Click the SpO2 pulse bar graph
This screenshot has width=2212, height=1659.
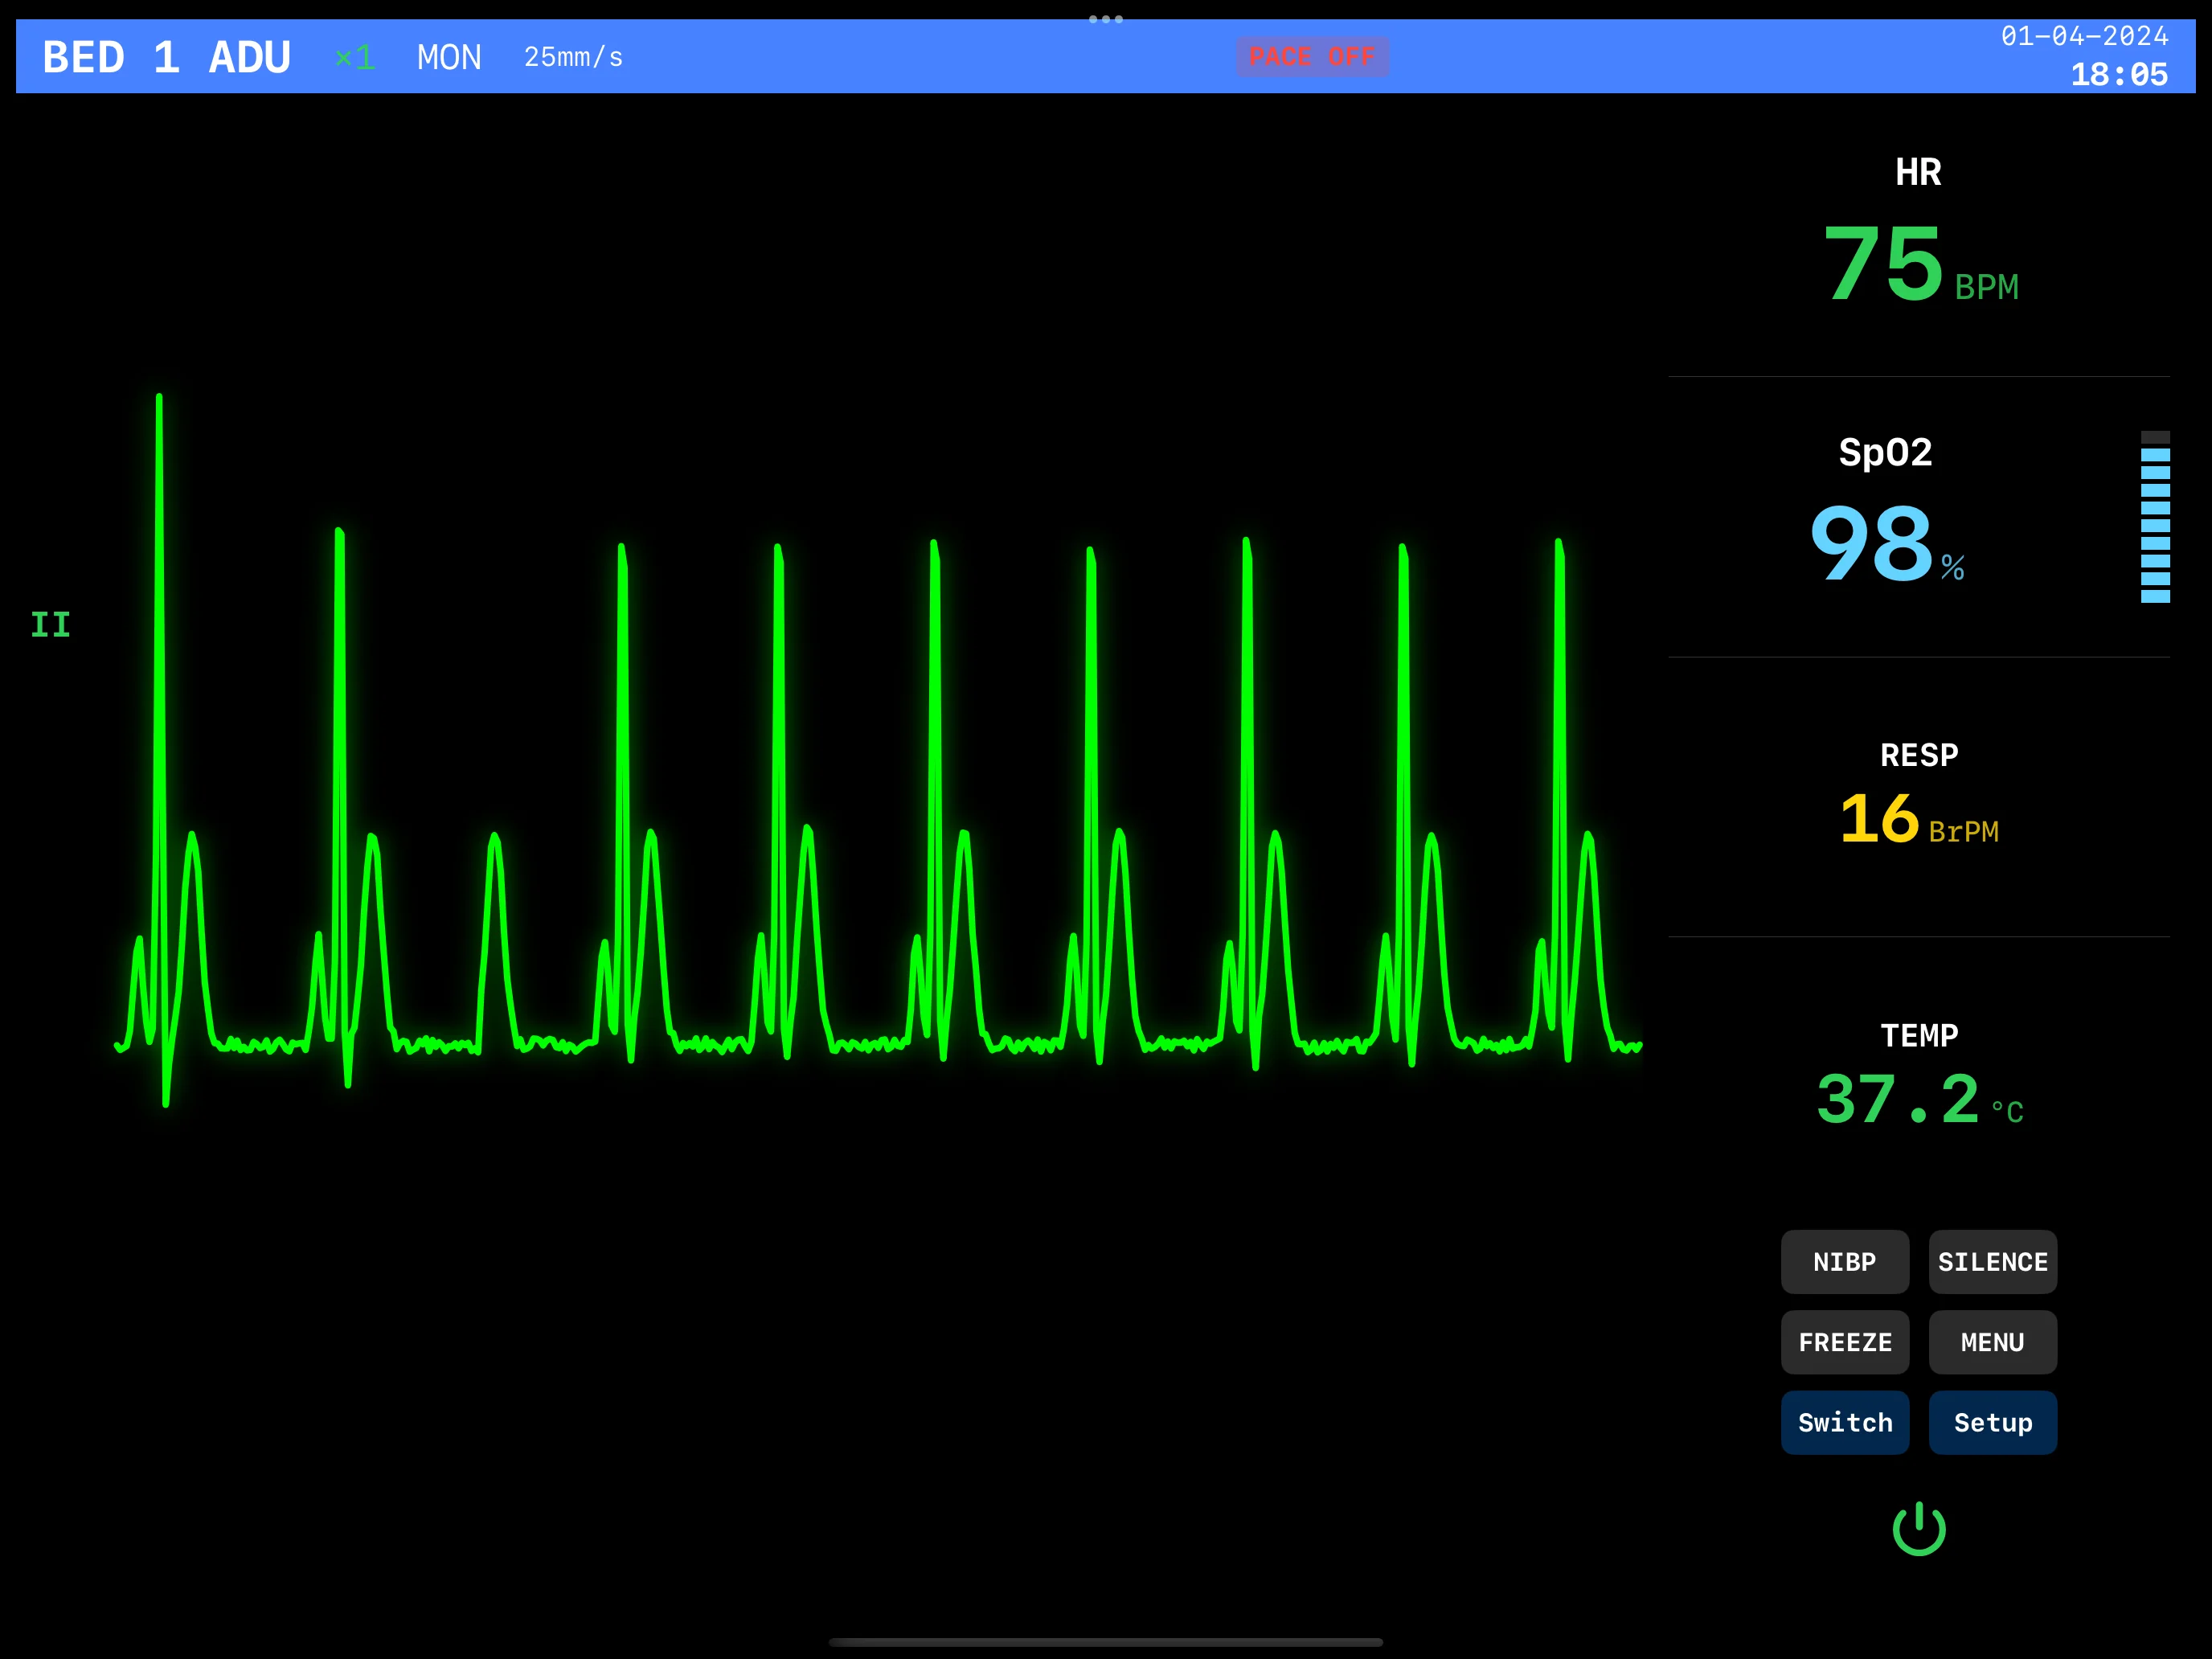point(2155,517)
